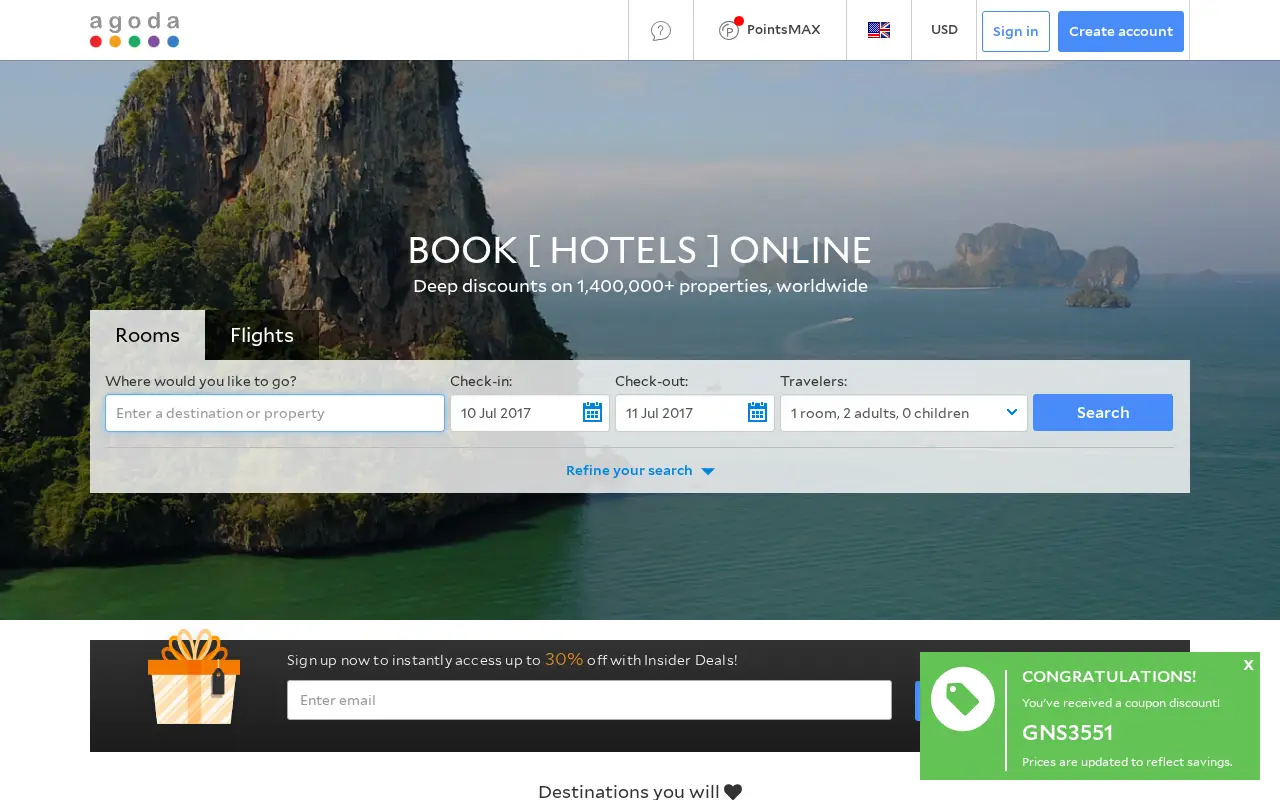Screen dimensions: 1280x800
Task: Switch to the Flights tab
Action: pos(262,335)
